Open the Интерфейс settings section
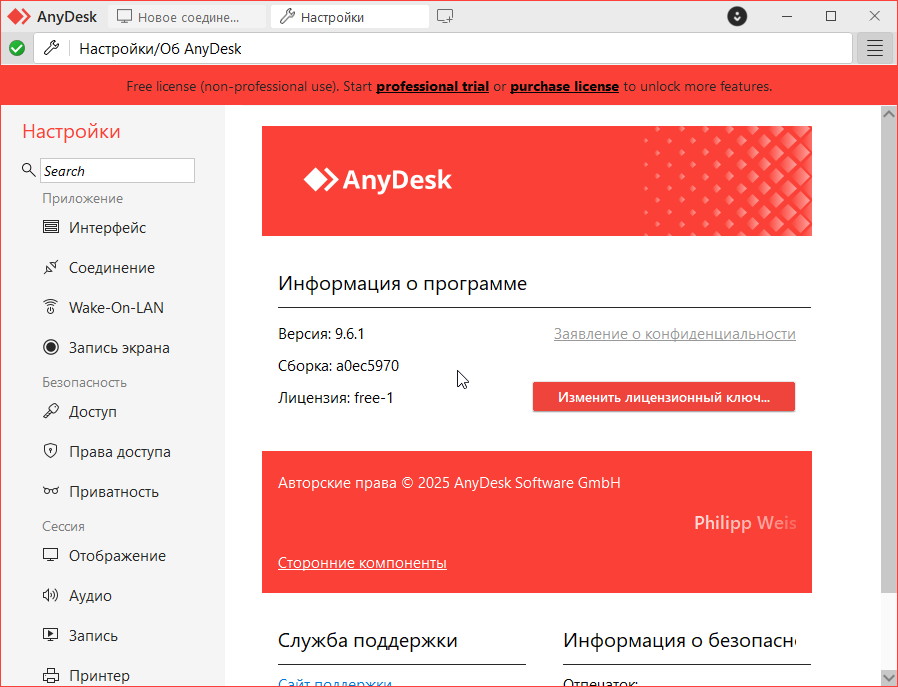 (x=107, y=228)
